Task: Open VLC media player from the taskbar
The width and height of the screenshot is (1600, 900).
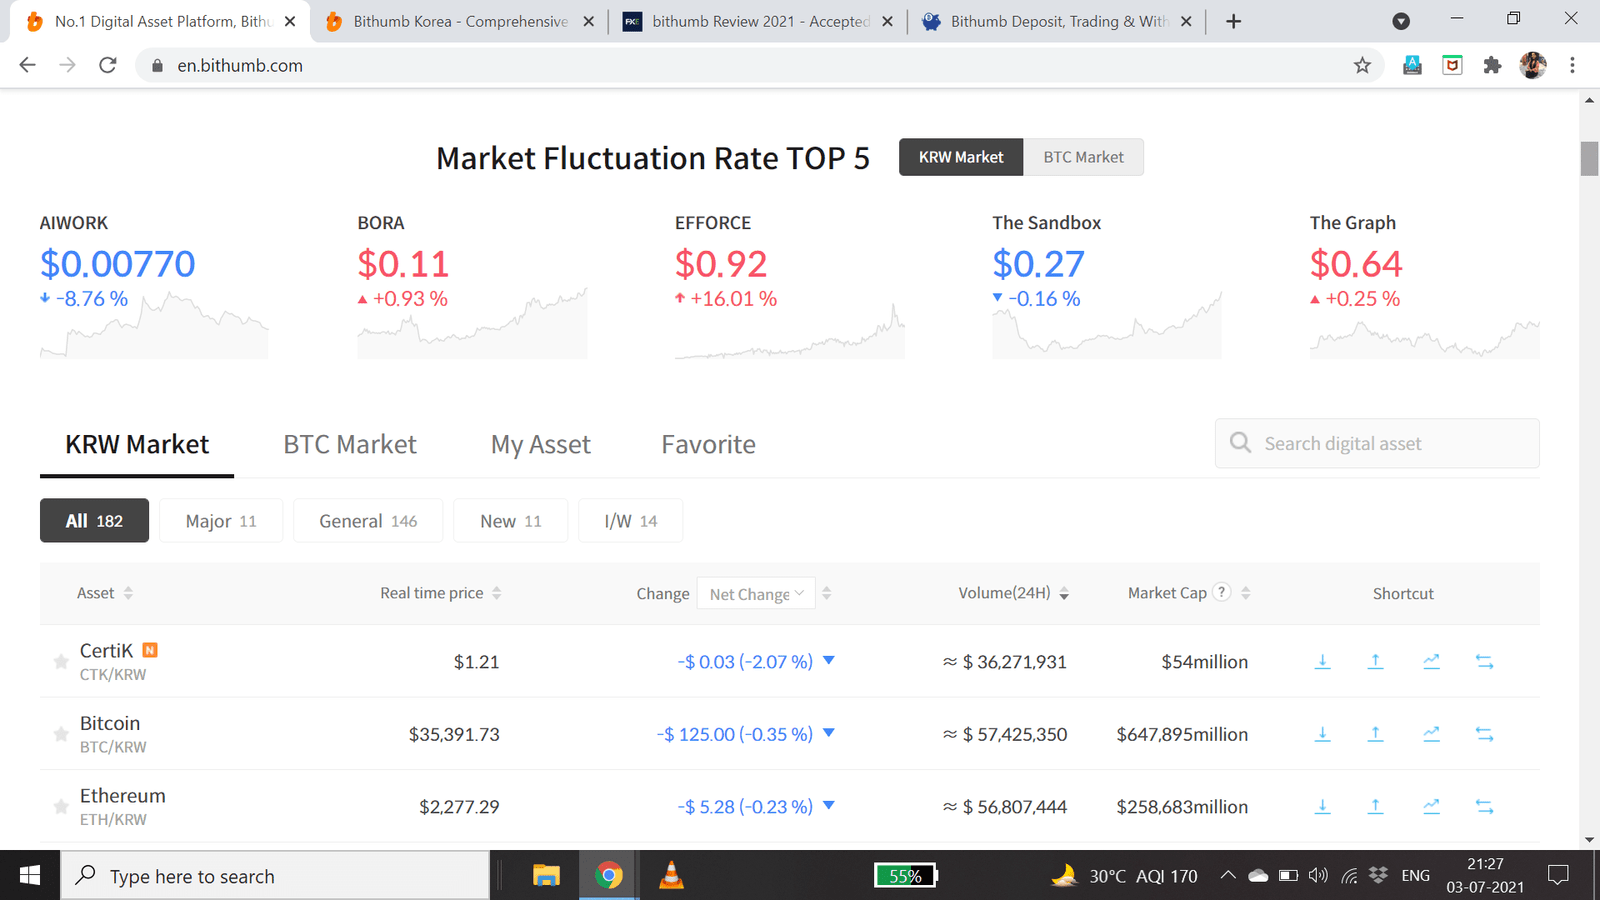Action: (x=672, y=876)
